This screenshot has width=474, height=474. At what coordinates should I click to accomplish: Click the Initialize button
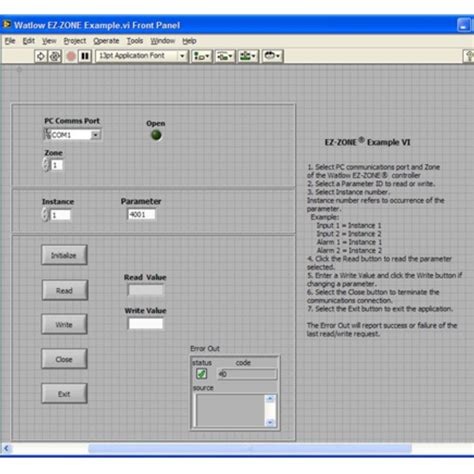(64, 255)
